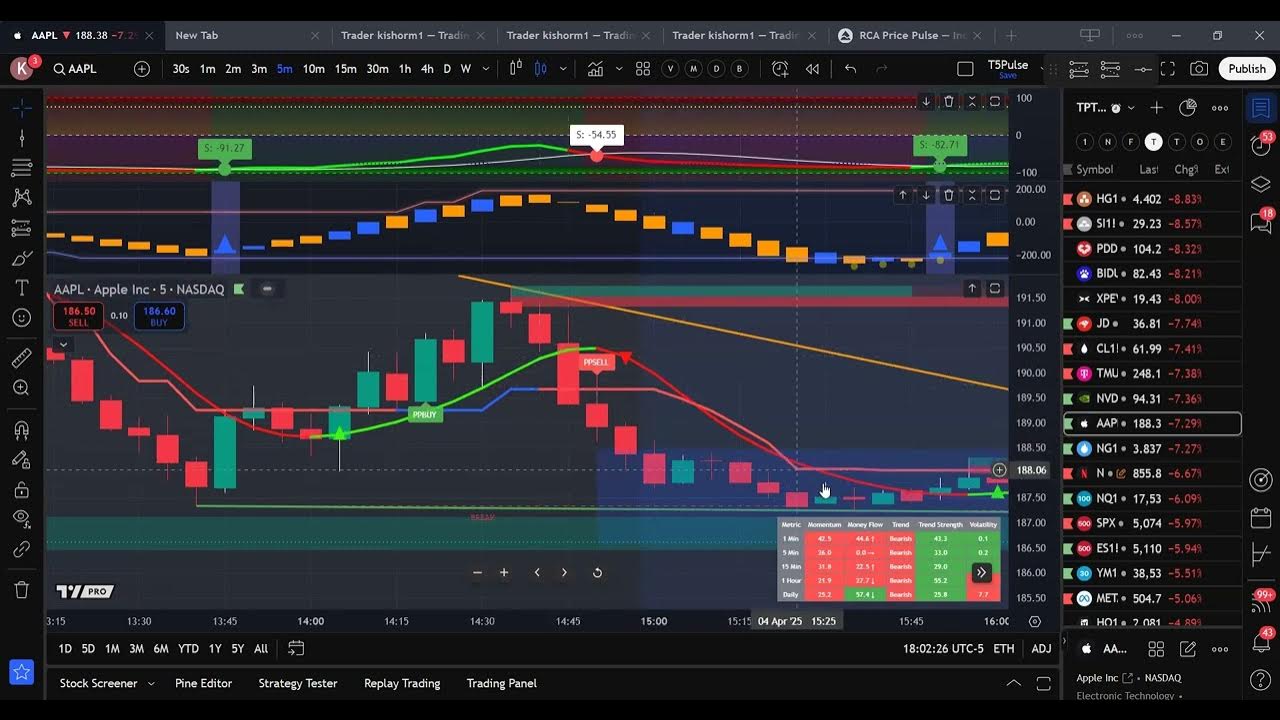Screen dimensions: 1280x720
Task: Choose the bars chart style icon
Action: coord(516,69)
